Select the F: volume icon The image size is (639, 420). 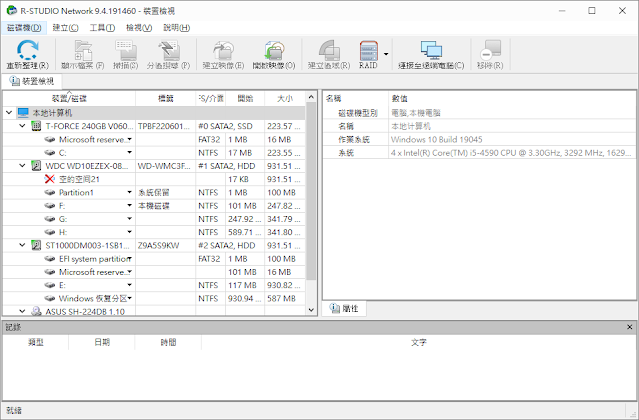50,205
